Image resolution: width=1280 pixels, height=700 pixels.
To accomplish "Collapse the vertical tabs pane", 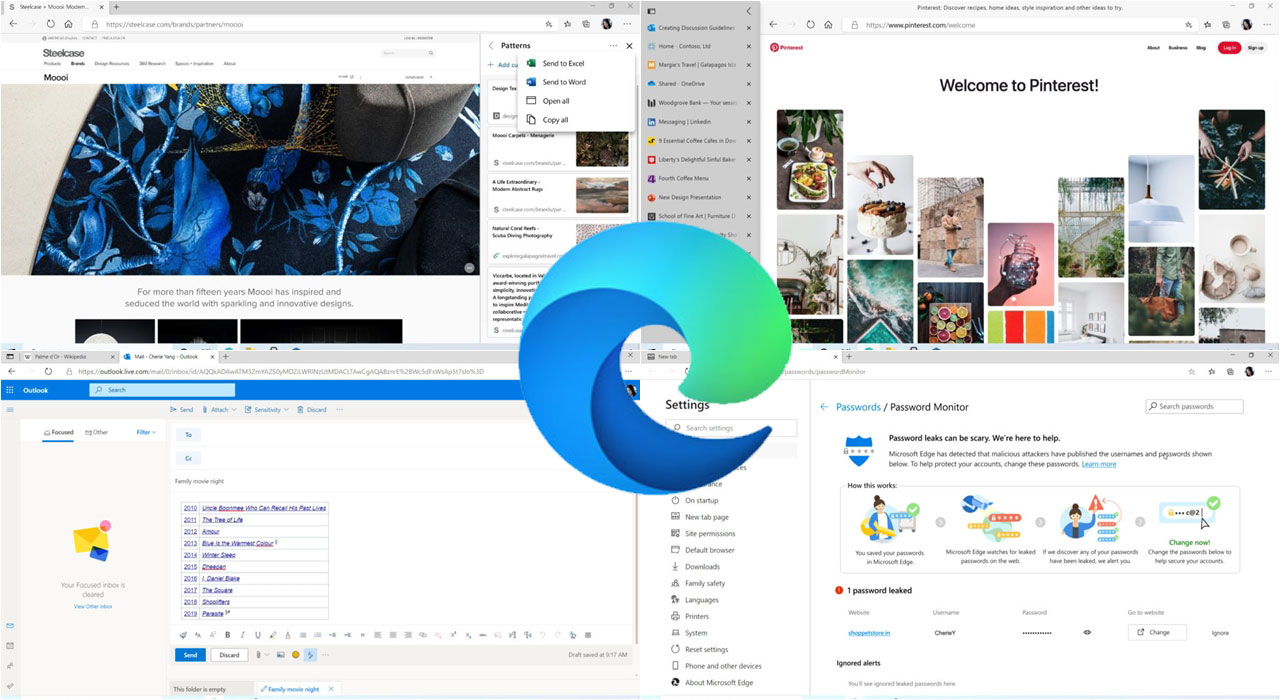I will pyautogui.click(x=748, y=11).
